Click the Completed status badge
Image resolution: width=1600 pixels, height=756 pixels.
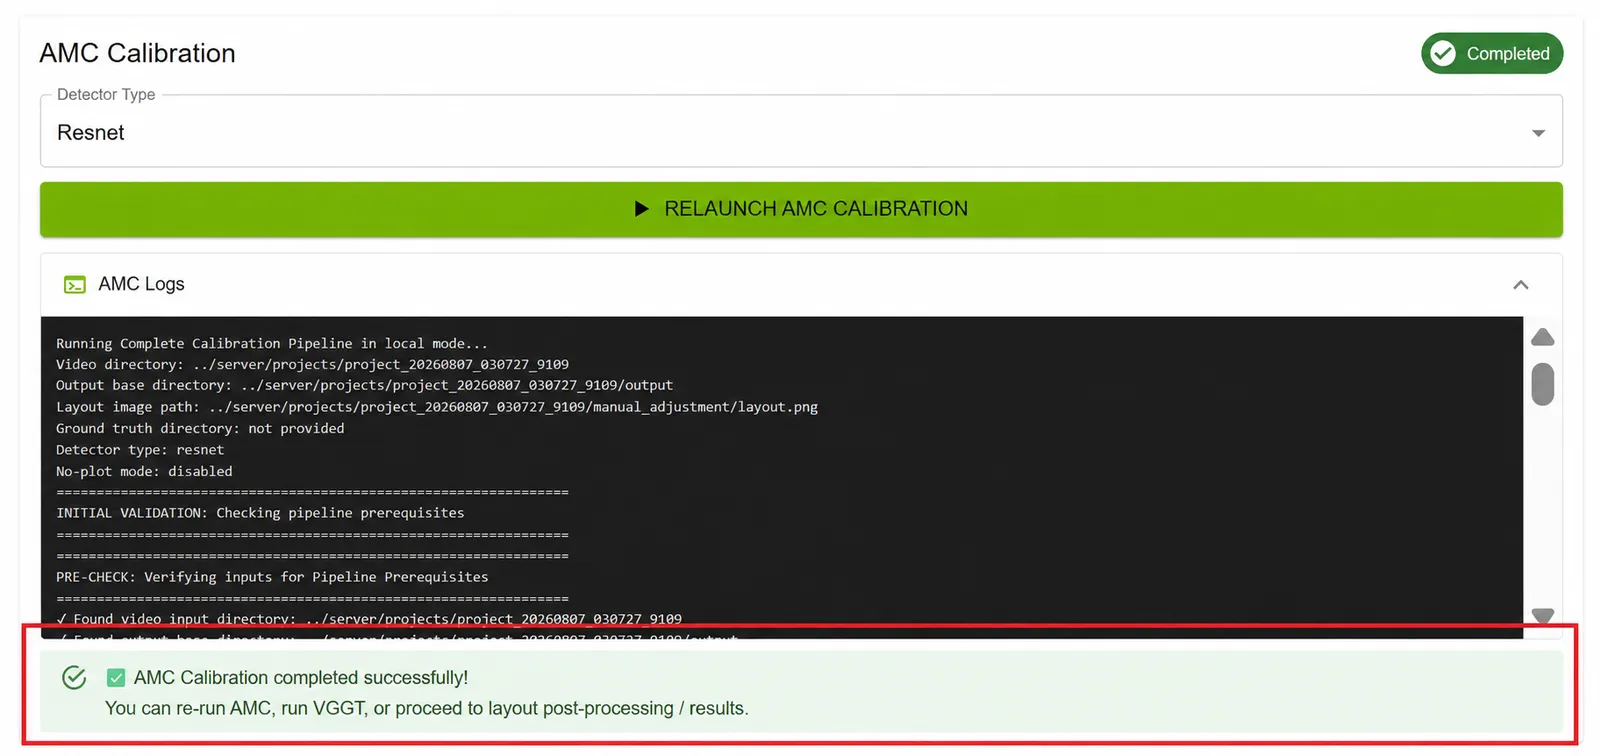[1492, 53]
